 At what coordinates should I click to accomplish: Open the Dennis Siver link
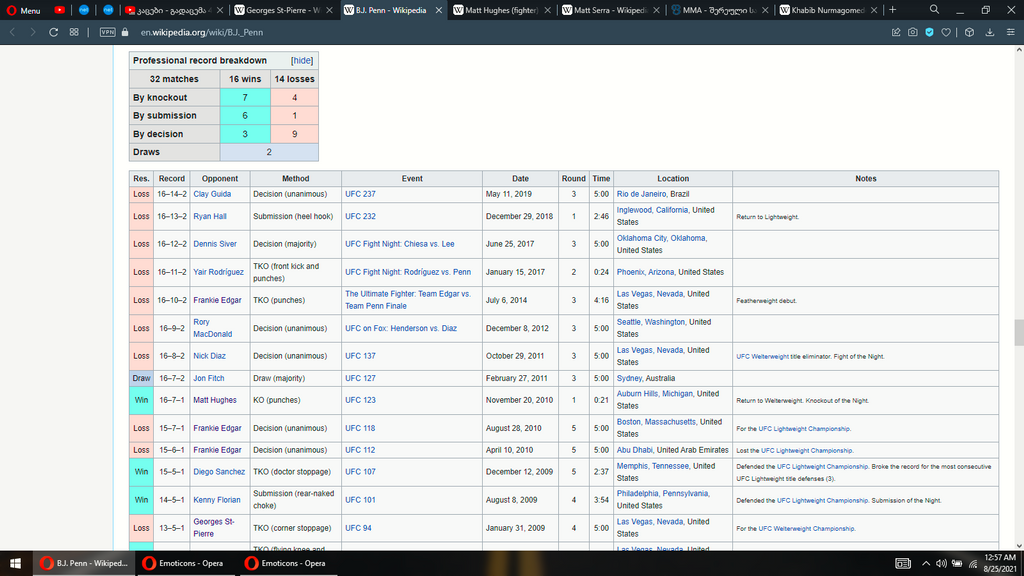coord(215,244)
